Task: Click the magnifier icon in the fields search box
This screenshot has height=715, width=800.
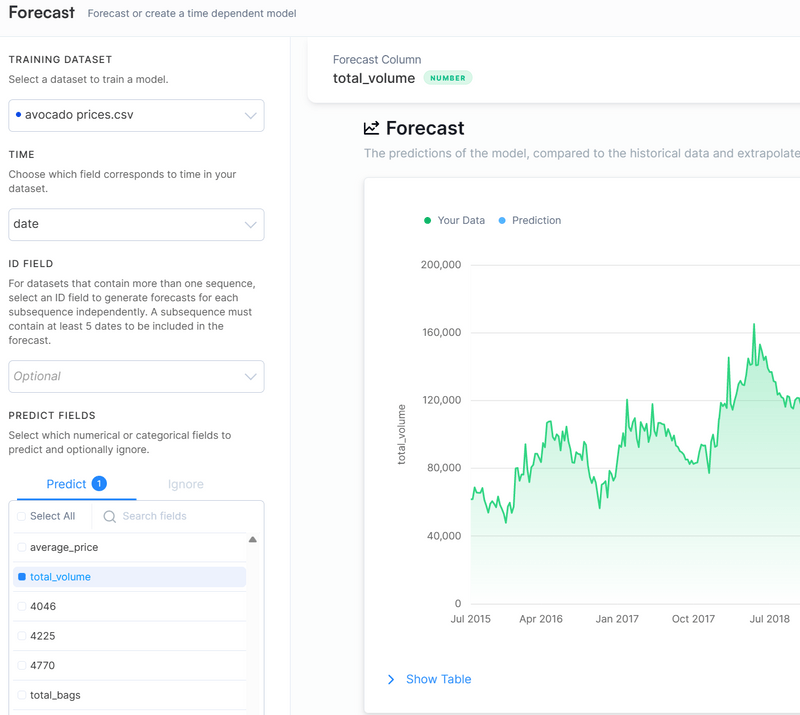Action: click(109, 516)
